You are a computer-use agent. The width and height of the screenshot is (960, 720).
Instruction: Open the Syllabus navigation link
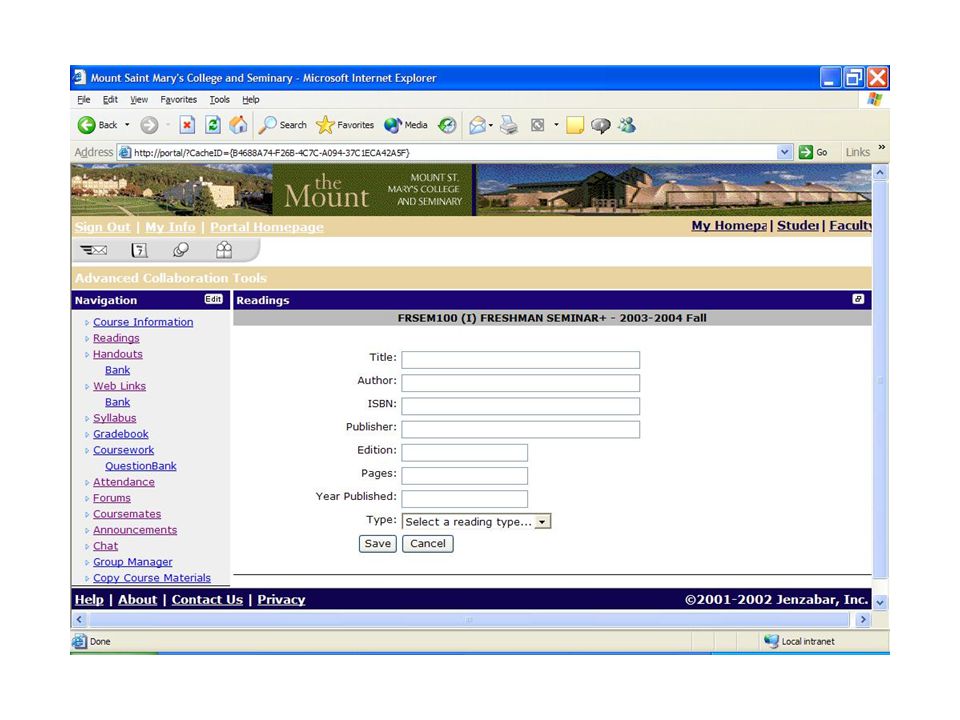pos(114,418)
